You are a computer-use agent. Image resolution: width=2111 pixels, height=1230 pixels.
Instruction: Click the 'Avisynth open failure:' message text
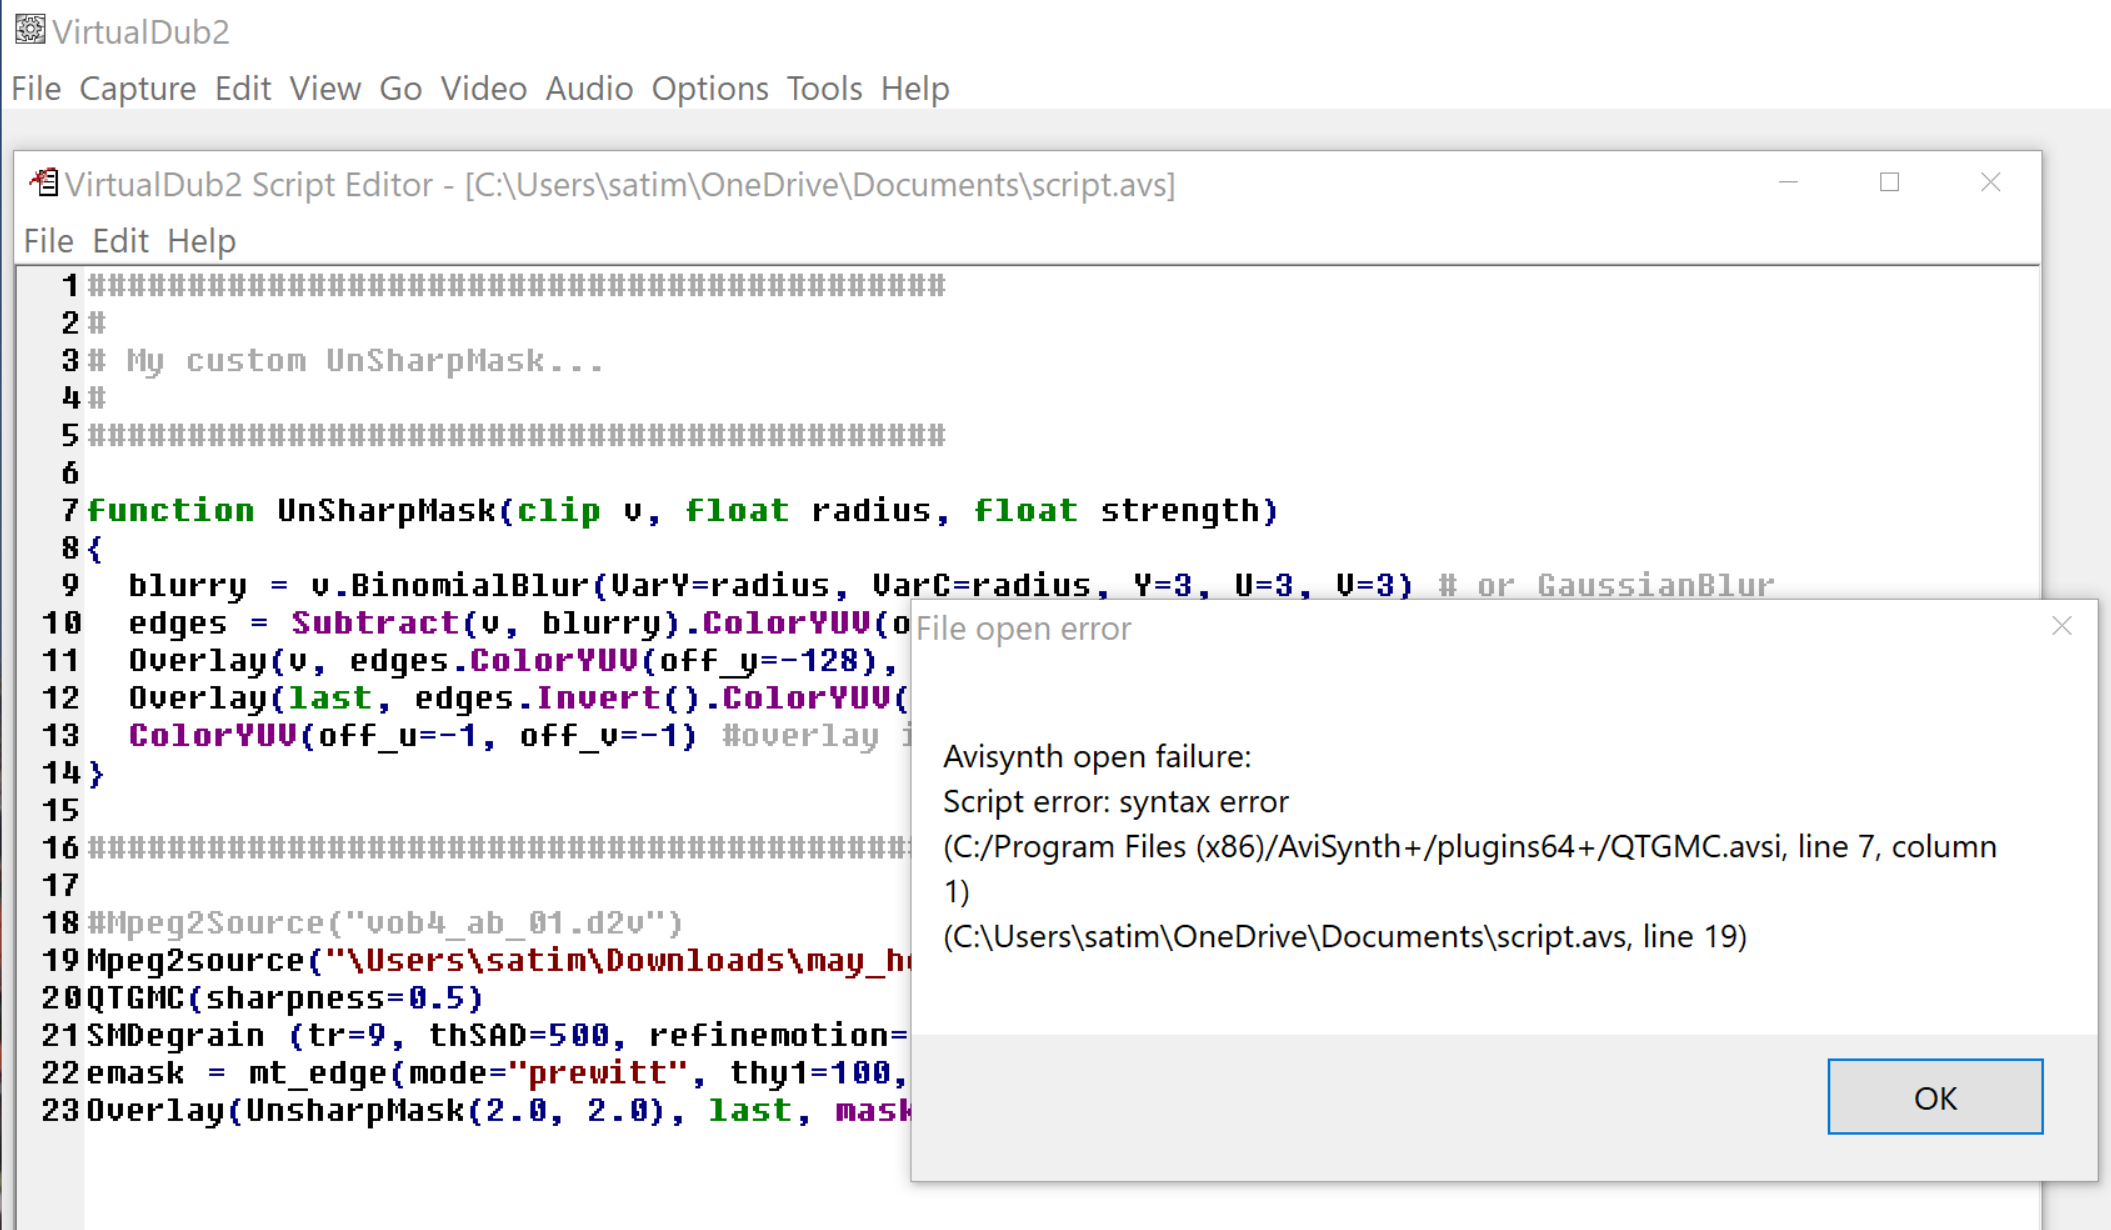coord(1097,757)
